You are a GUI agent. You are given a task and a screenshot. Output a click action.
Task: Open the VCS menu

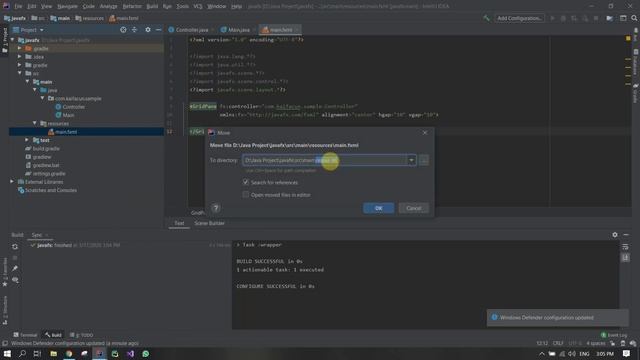198,6
